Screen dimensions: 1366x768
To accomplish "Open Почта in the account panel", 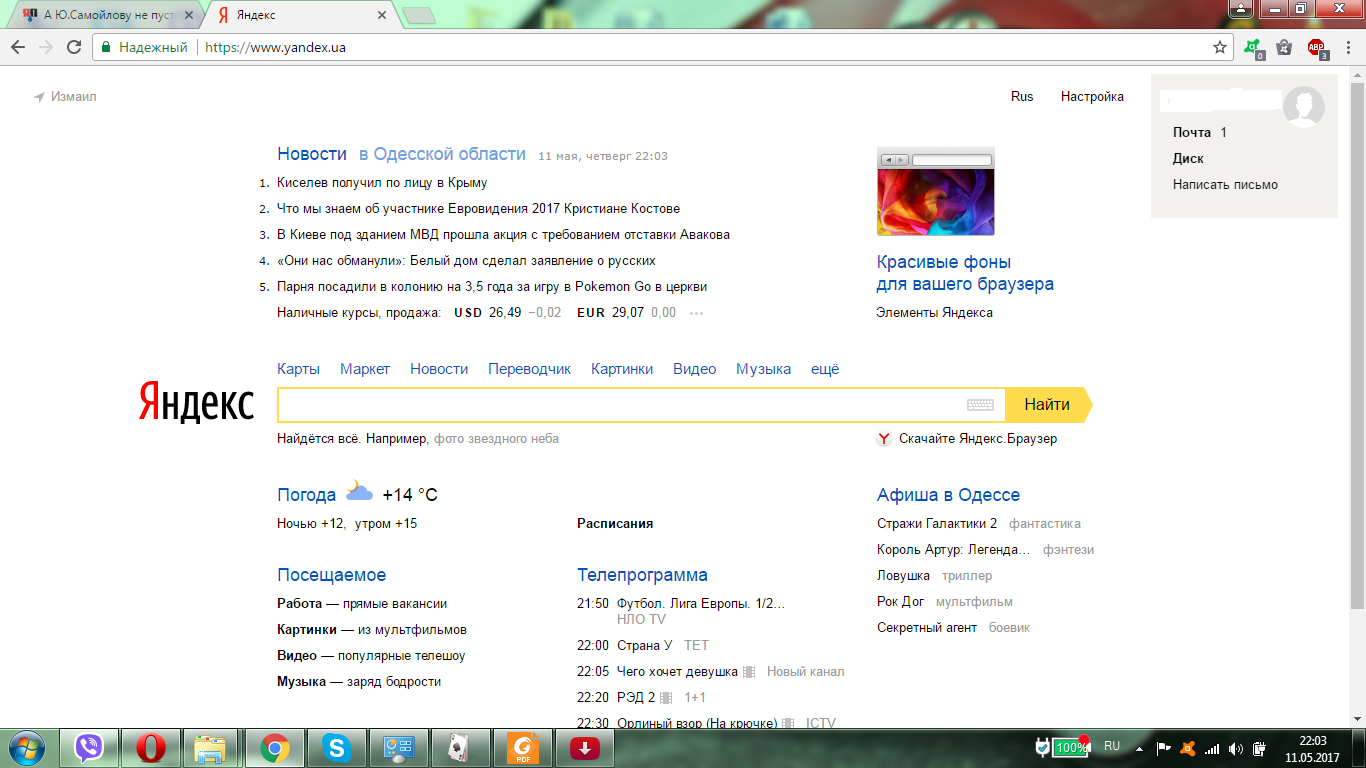I will 1192,133.
